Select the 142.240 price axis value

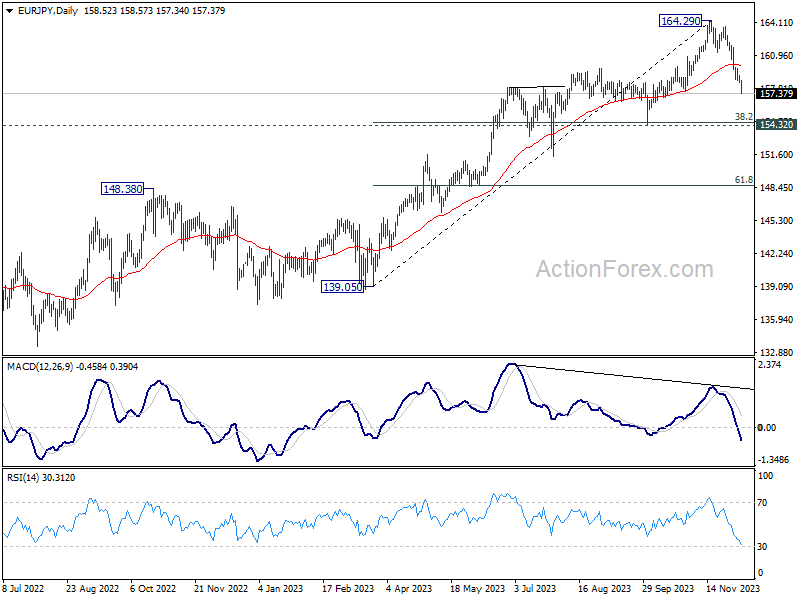777,254
